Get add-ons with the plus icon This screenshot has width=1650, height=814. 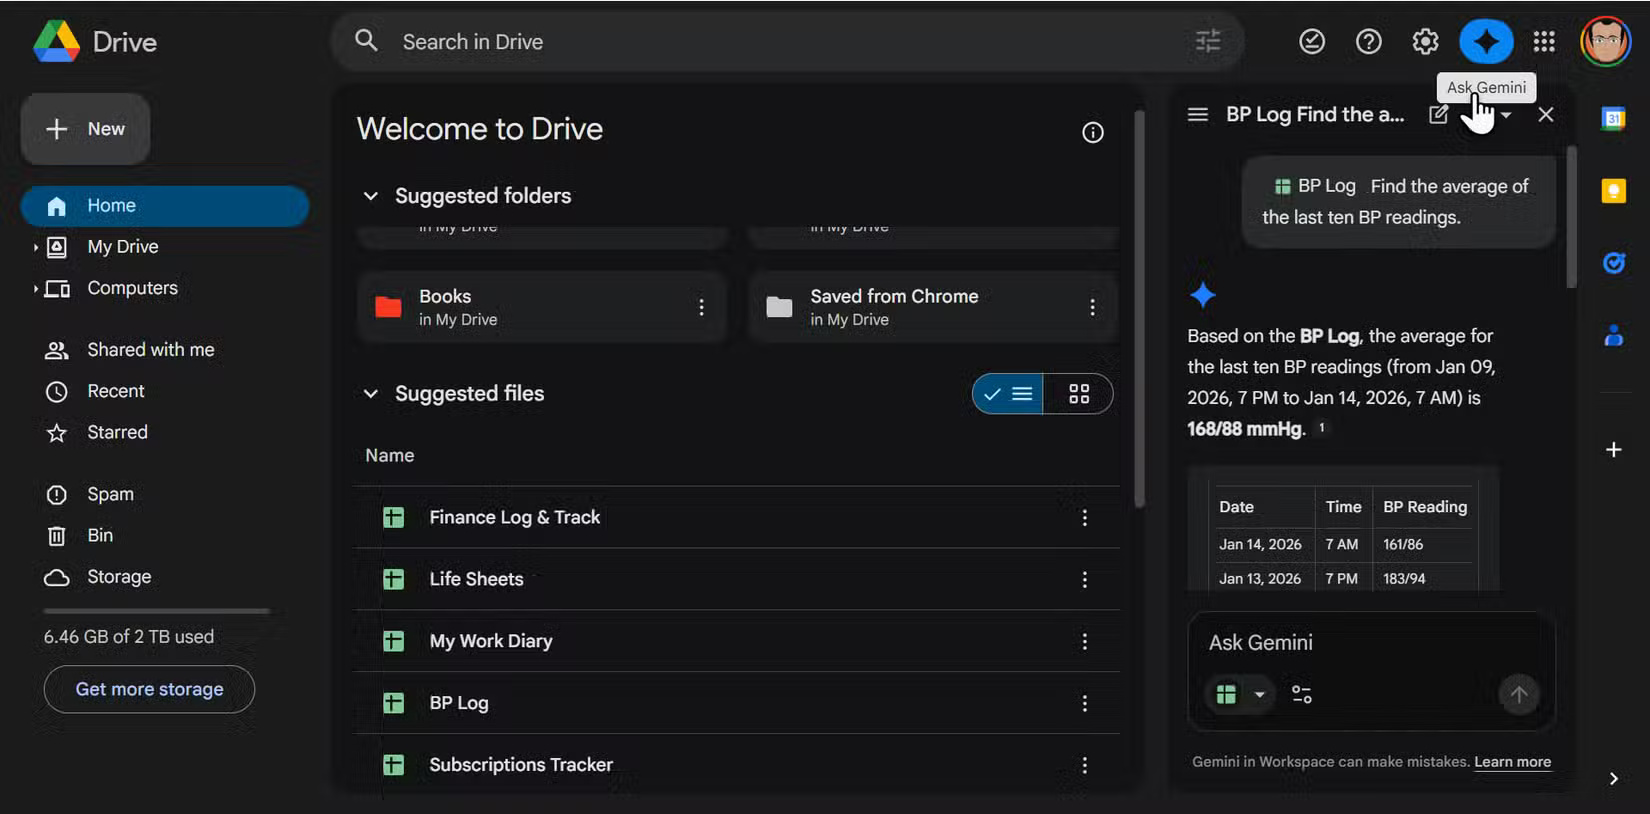(x=1613, y=450)
